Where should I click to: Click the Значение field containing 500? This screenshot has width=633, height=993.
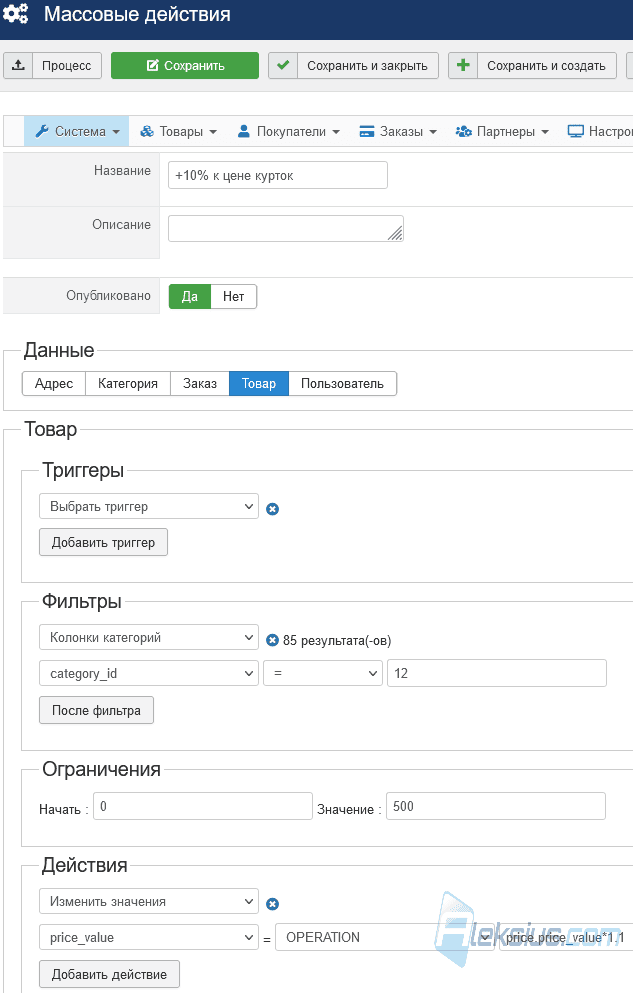point(496,806)
